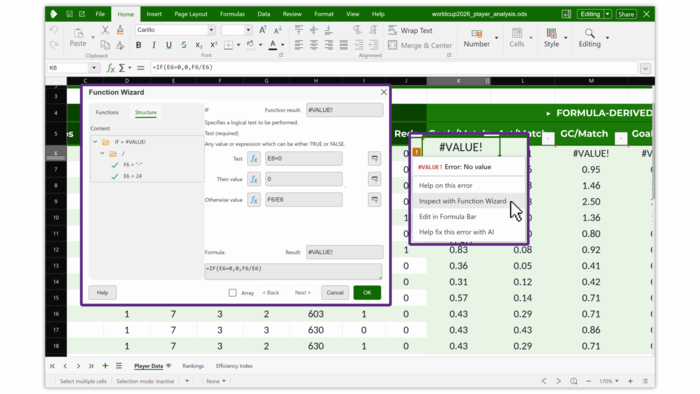Add a new sheet with the plus icon
Image resolution: width=700 pixels, height=394 pixels.
click(x=105, y=366)
